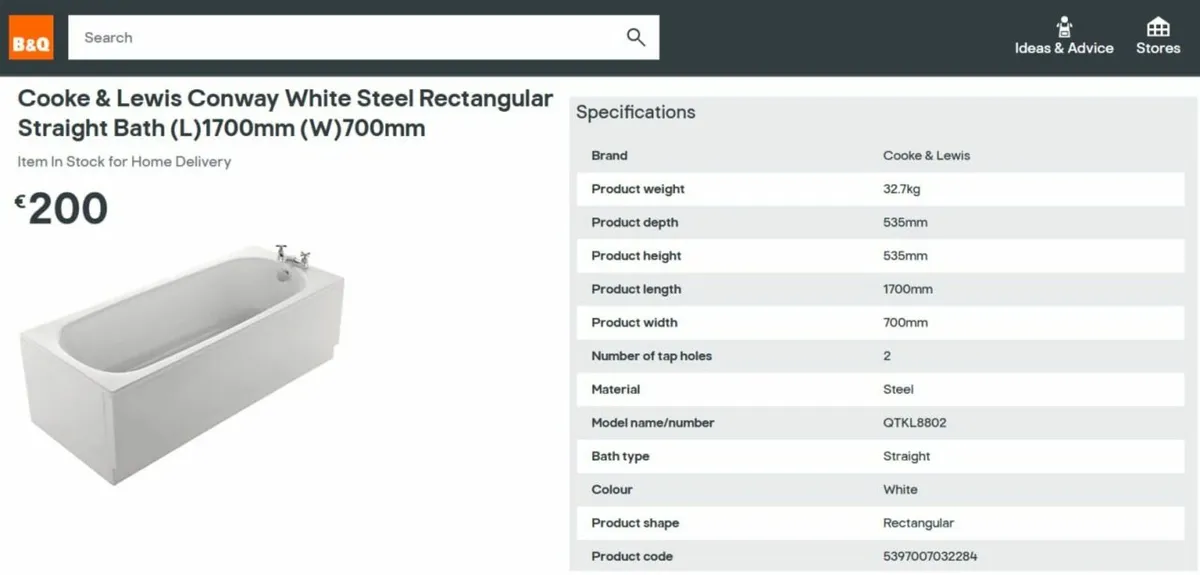Click Item In Stock for Home Delivery
Viewport: 1200px width, 575px height.
pyautogui.click(x=124, y=161)
